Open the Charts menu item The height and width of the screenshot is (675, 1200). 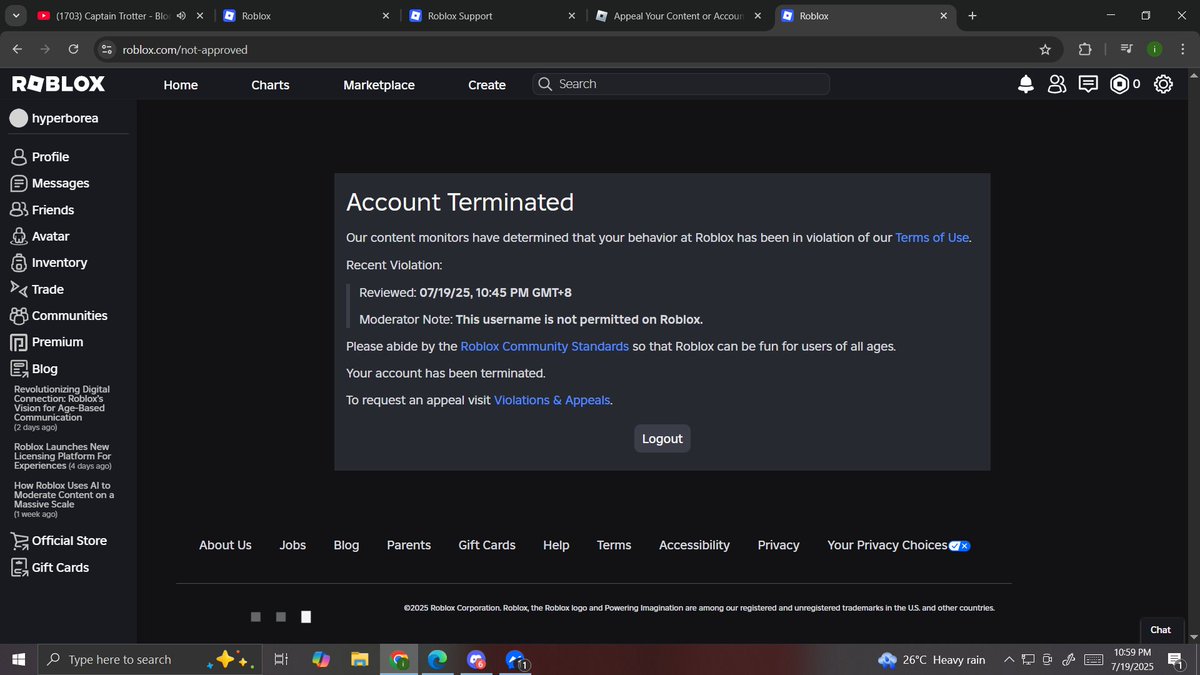pyautogui.click(x=270, y=85)
